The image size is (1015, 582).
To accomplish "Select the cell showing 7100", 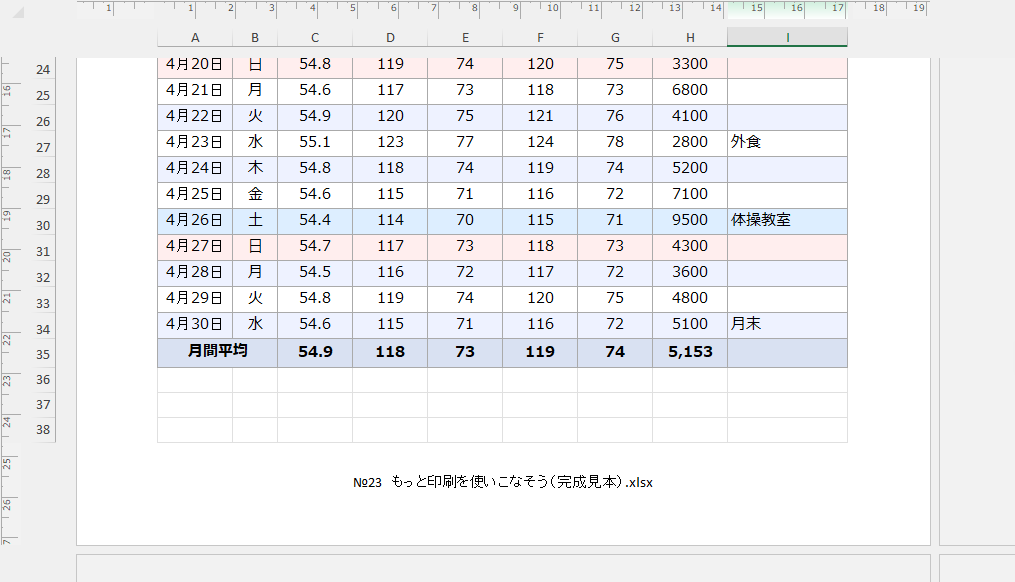I will (690, 194).
